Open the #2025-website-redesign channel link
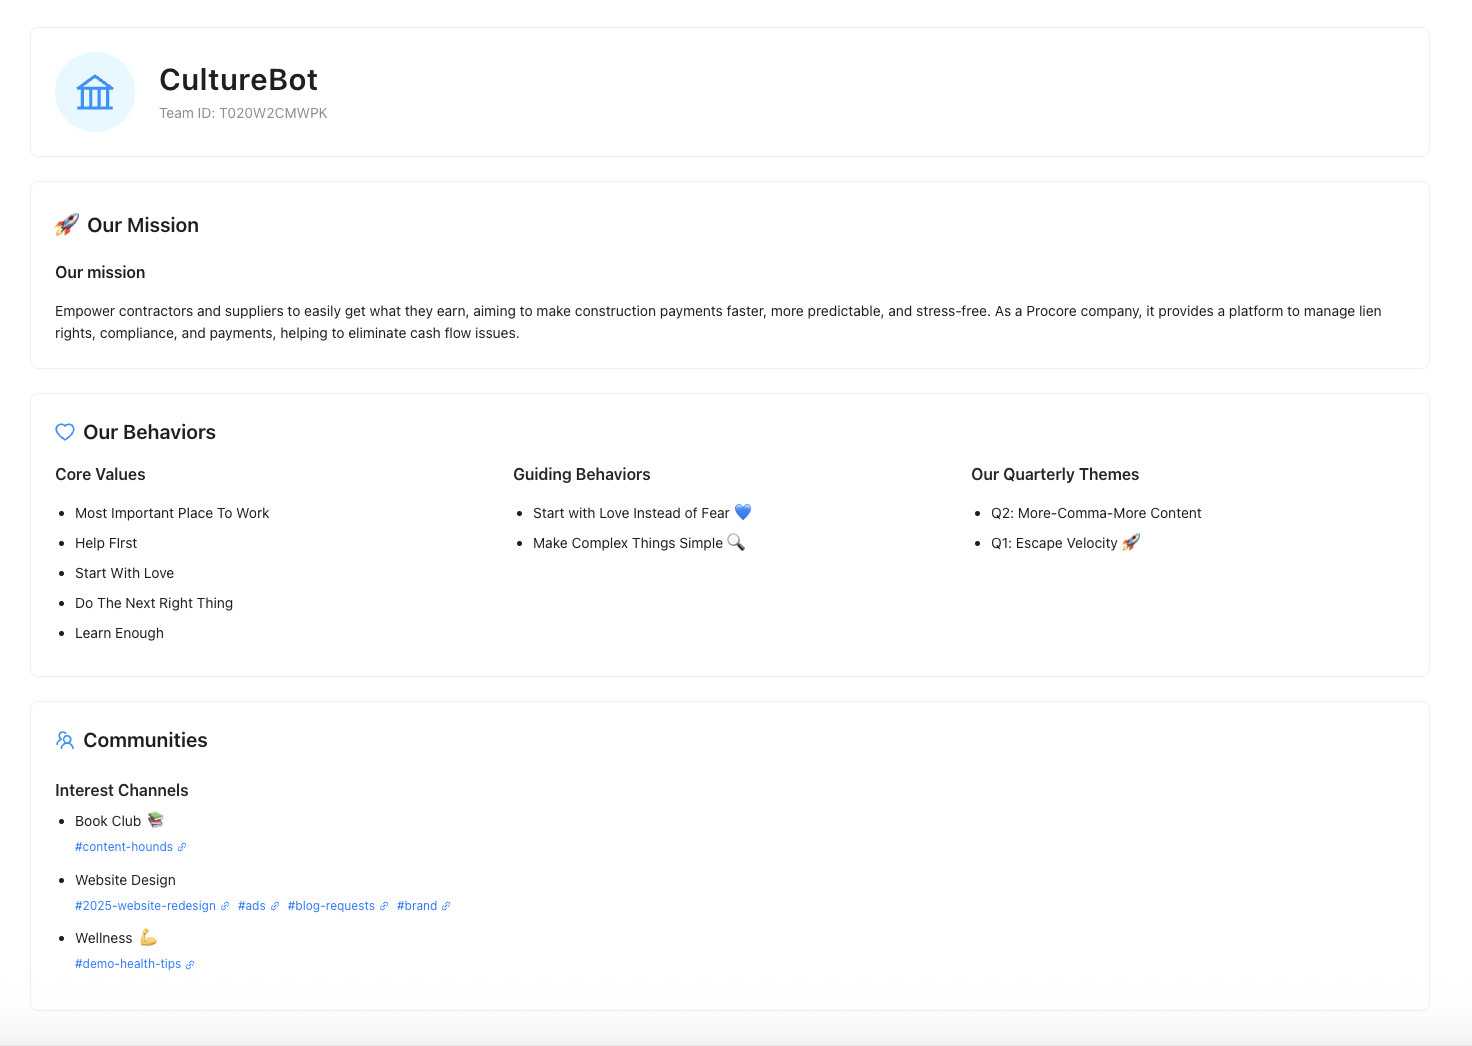 click(x=145, y=905)
